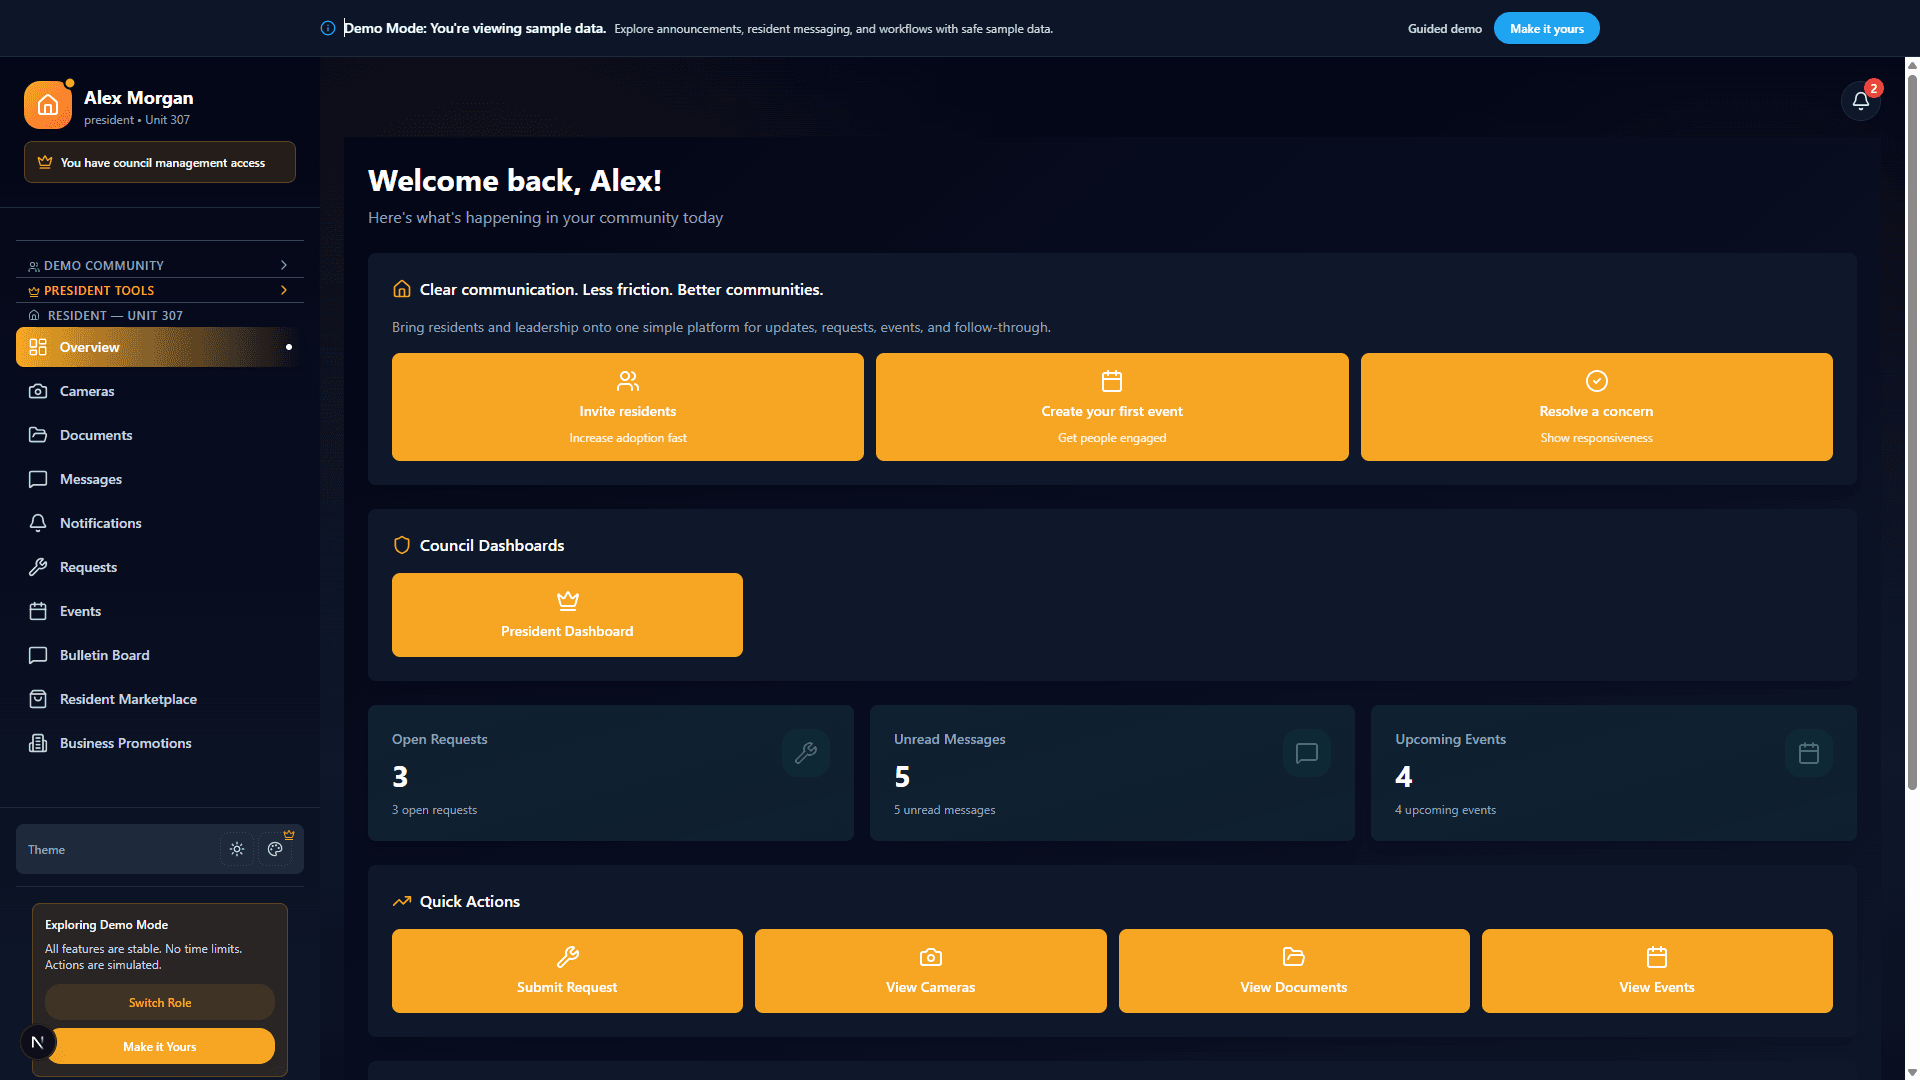The height and width of the screenshot is (1080, 1920).
Task: Go to Cameras in the sidebar
Action: 160,391
